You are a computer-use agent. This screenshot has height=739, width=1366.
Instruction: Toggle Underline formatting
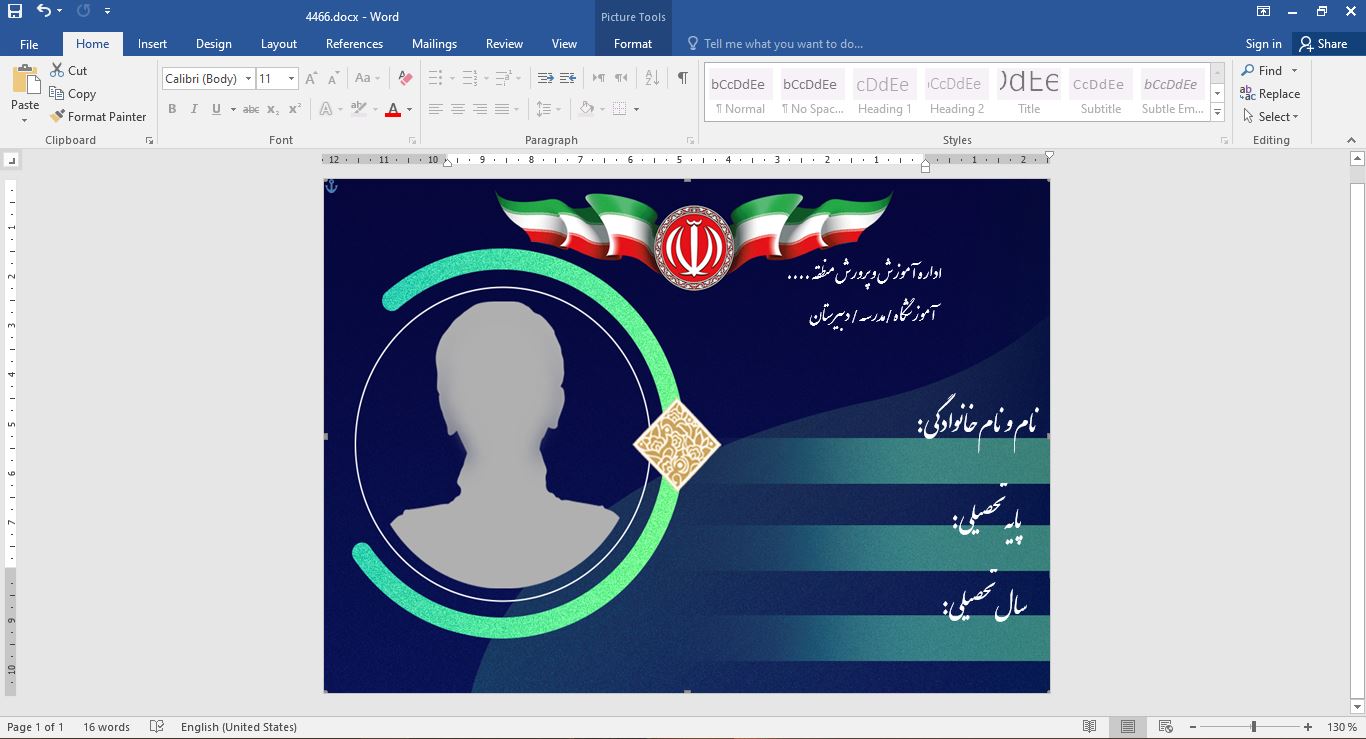tap(216, 109)
